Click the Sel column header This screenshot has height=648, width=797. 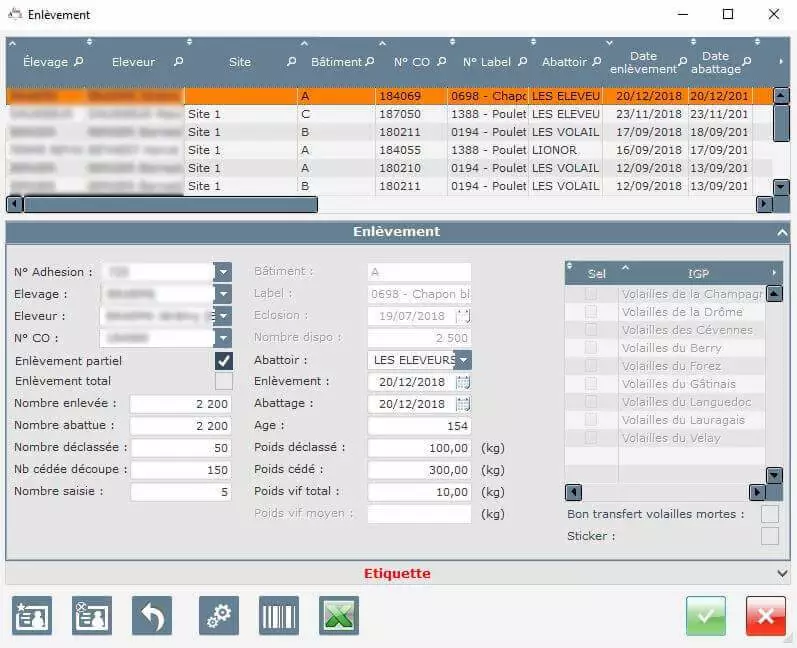click(596, 274)
